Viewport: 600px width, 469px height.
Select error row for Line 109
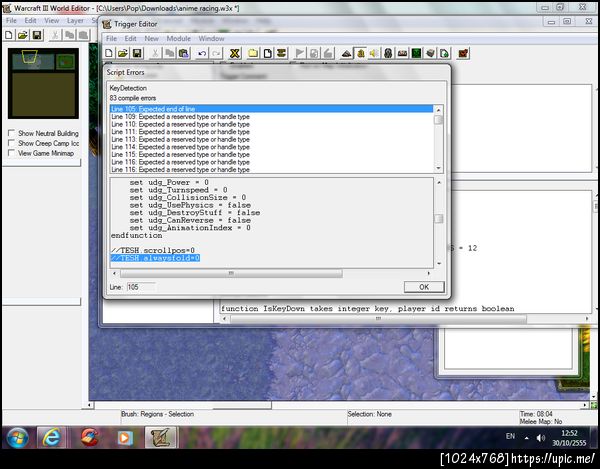click(271, 117)
